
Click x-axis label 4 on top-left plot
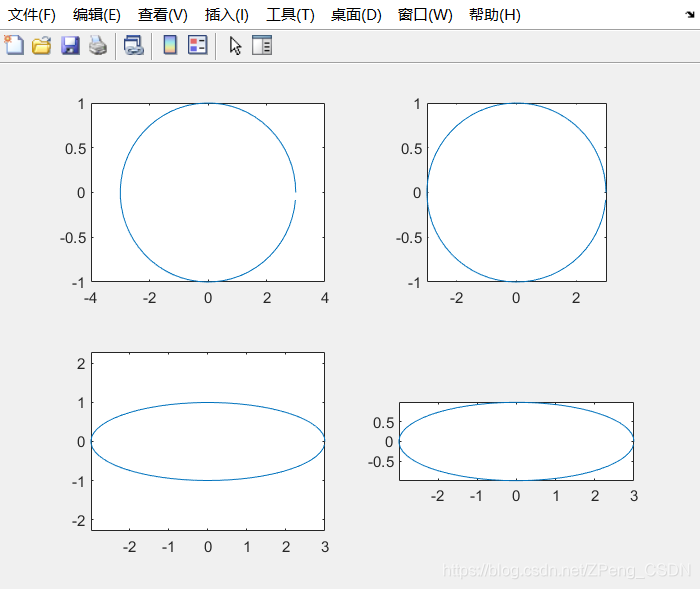pyautogui.click(x=325, y=298)
